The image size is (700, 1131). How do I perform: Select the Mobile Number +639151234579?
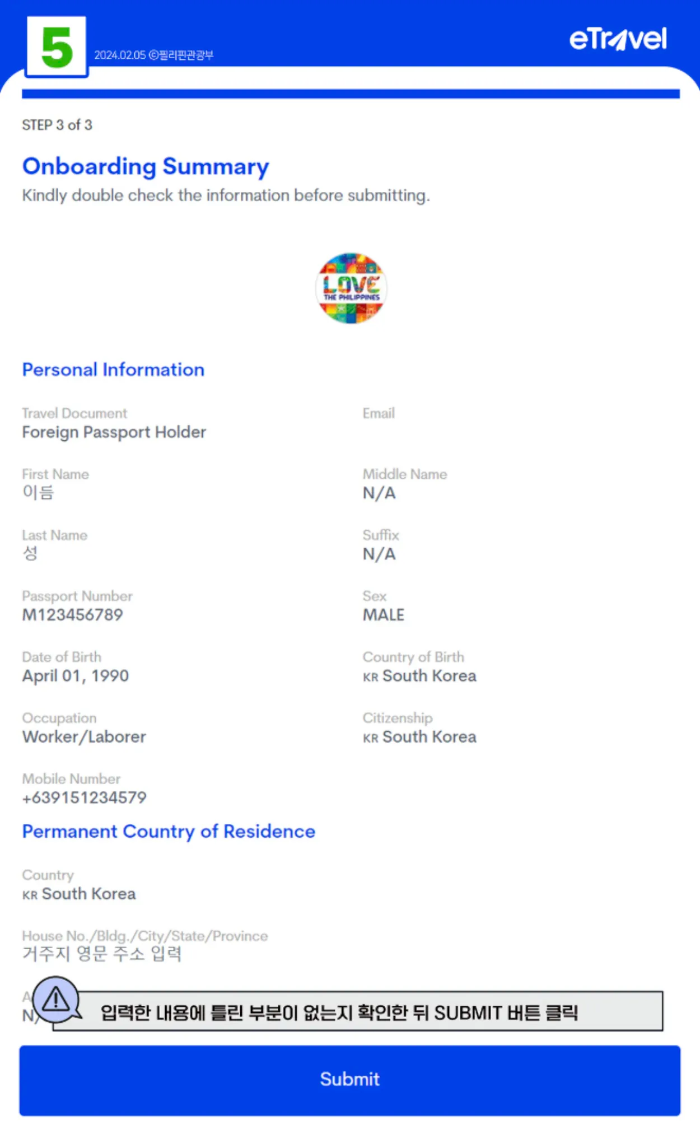click(85, 798)
